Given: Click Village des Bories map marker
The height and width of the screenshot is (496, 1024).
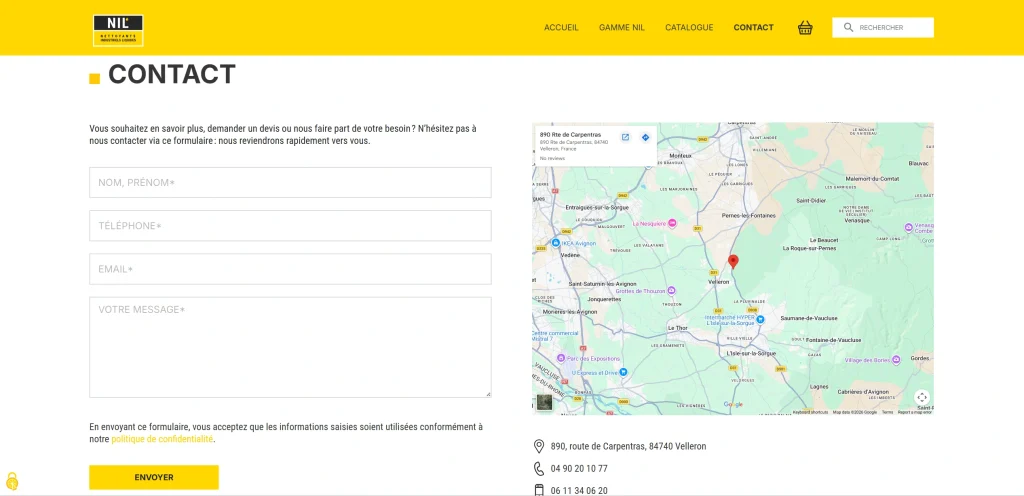Looking at the screenshot, I should coord(896,360).
